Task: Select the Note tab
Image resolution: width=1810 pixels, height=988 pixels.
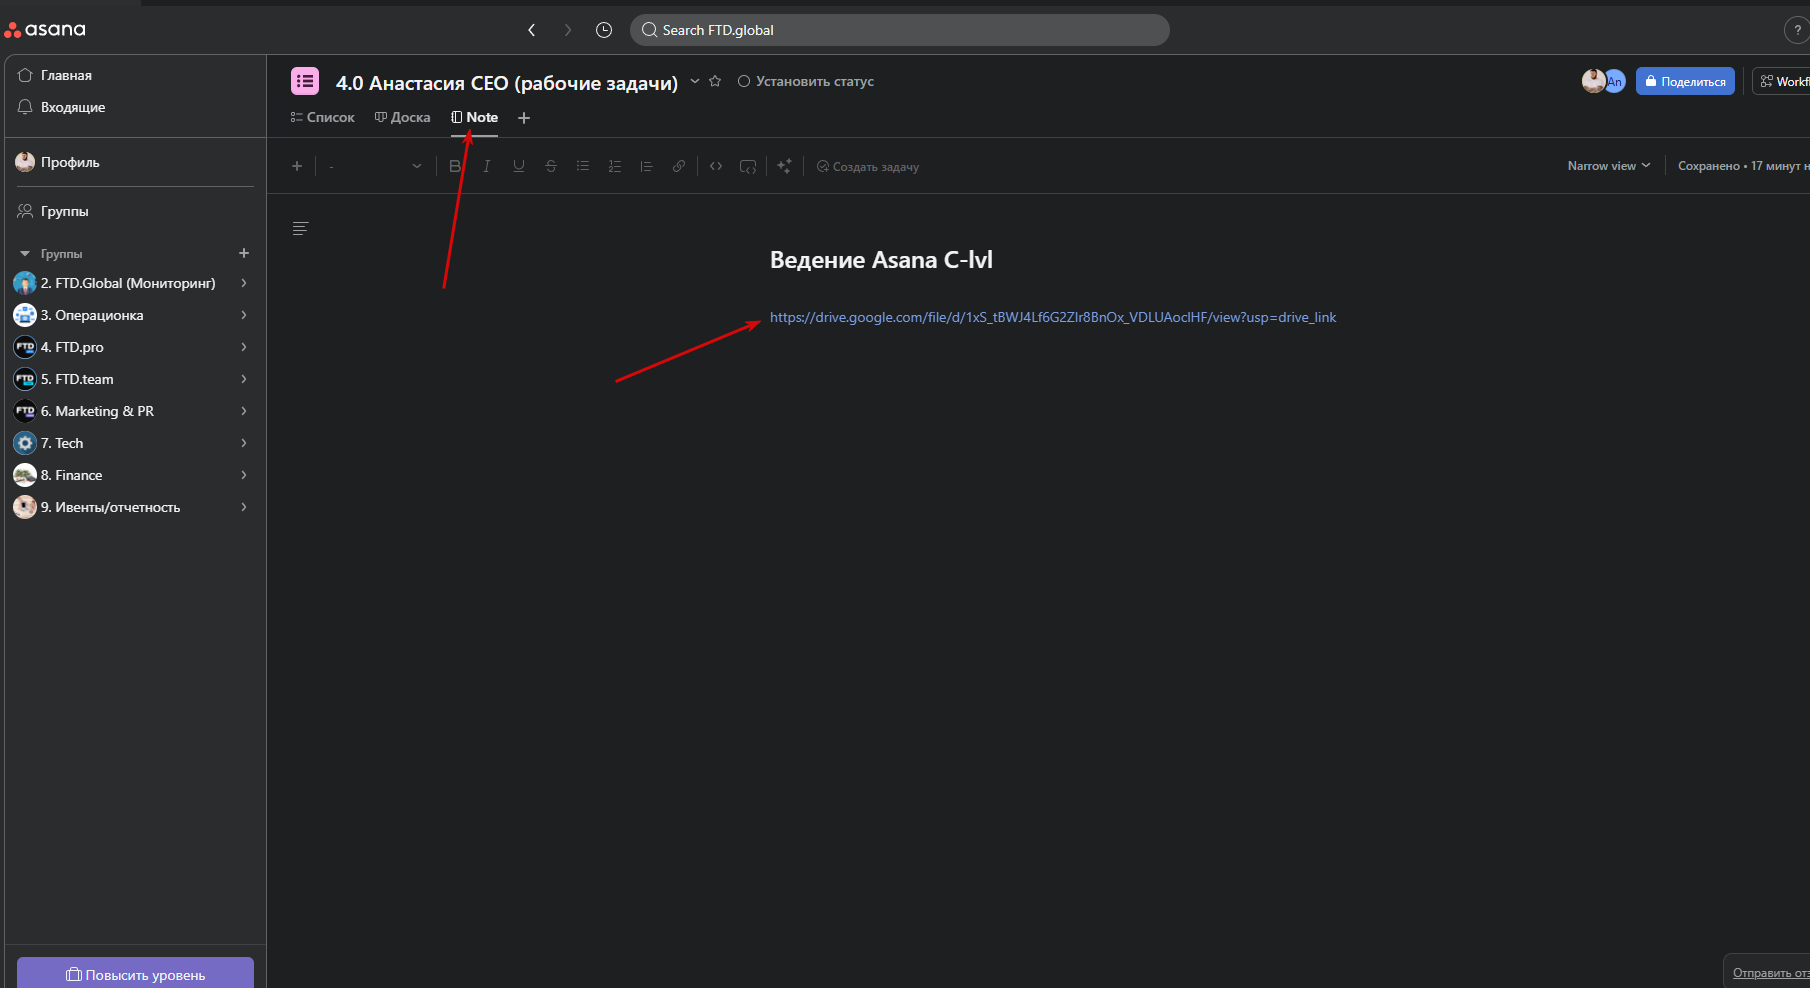Action: (x=474, y=117)
